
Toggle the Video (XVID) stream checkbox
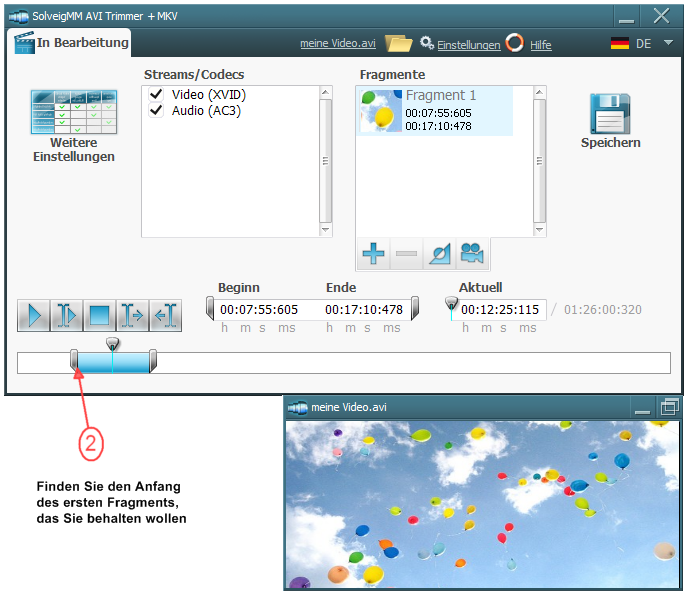(x=156, y=94)
